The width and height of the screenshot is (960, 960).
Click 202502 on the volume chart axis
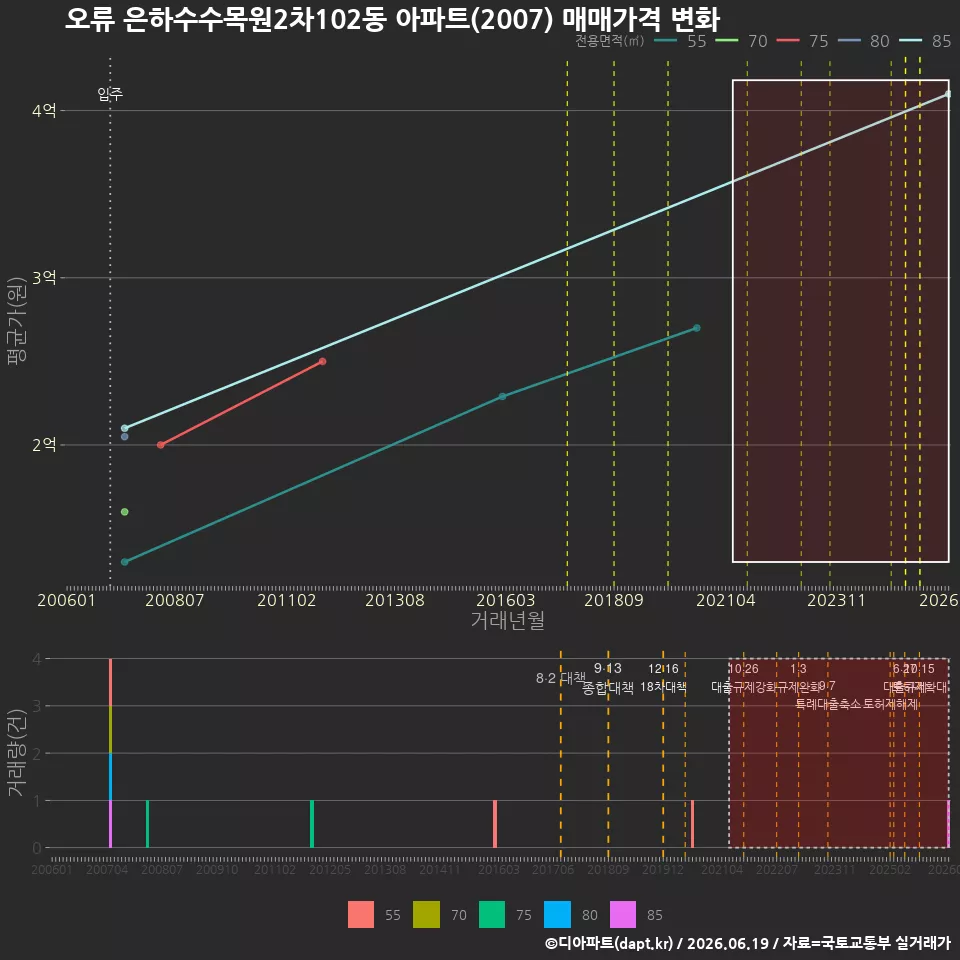pyautogui.click(x=890, y=869)
